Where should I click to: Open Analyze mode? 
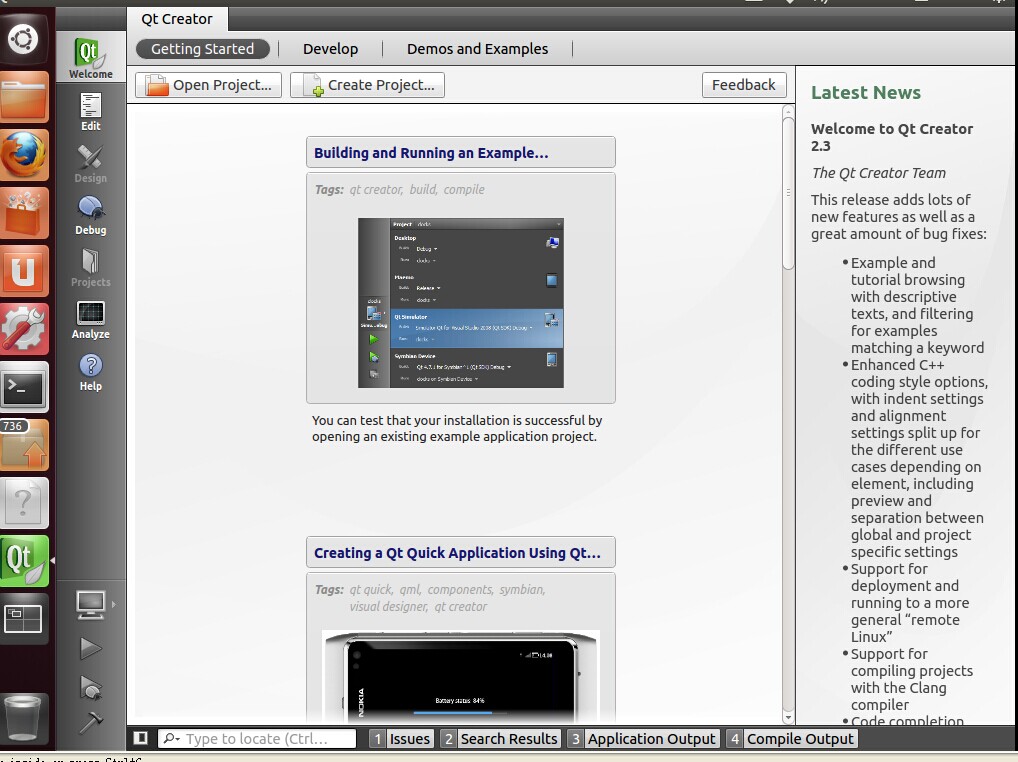(91, 319)
